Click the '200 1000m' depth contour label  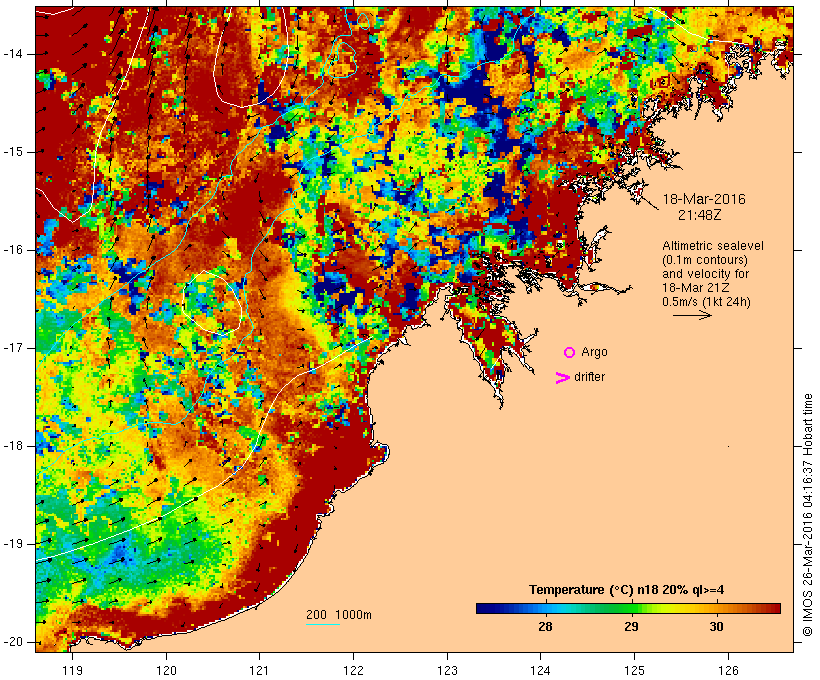coord(339,615)
